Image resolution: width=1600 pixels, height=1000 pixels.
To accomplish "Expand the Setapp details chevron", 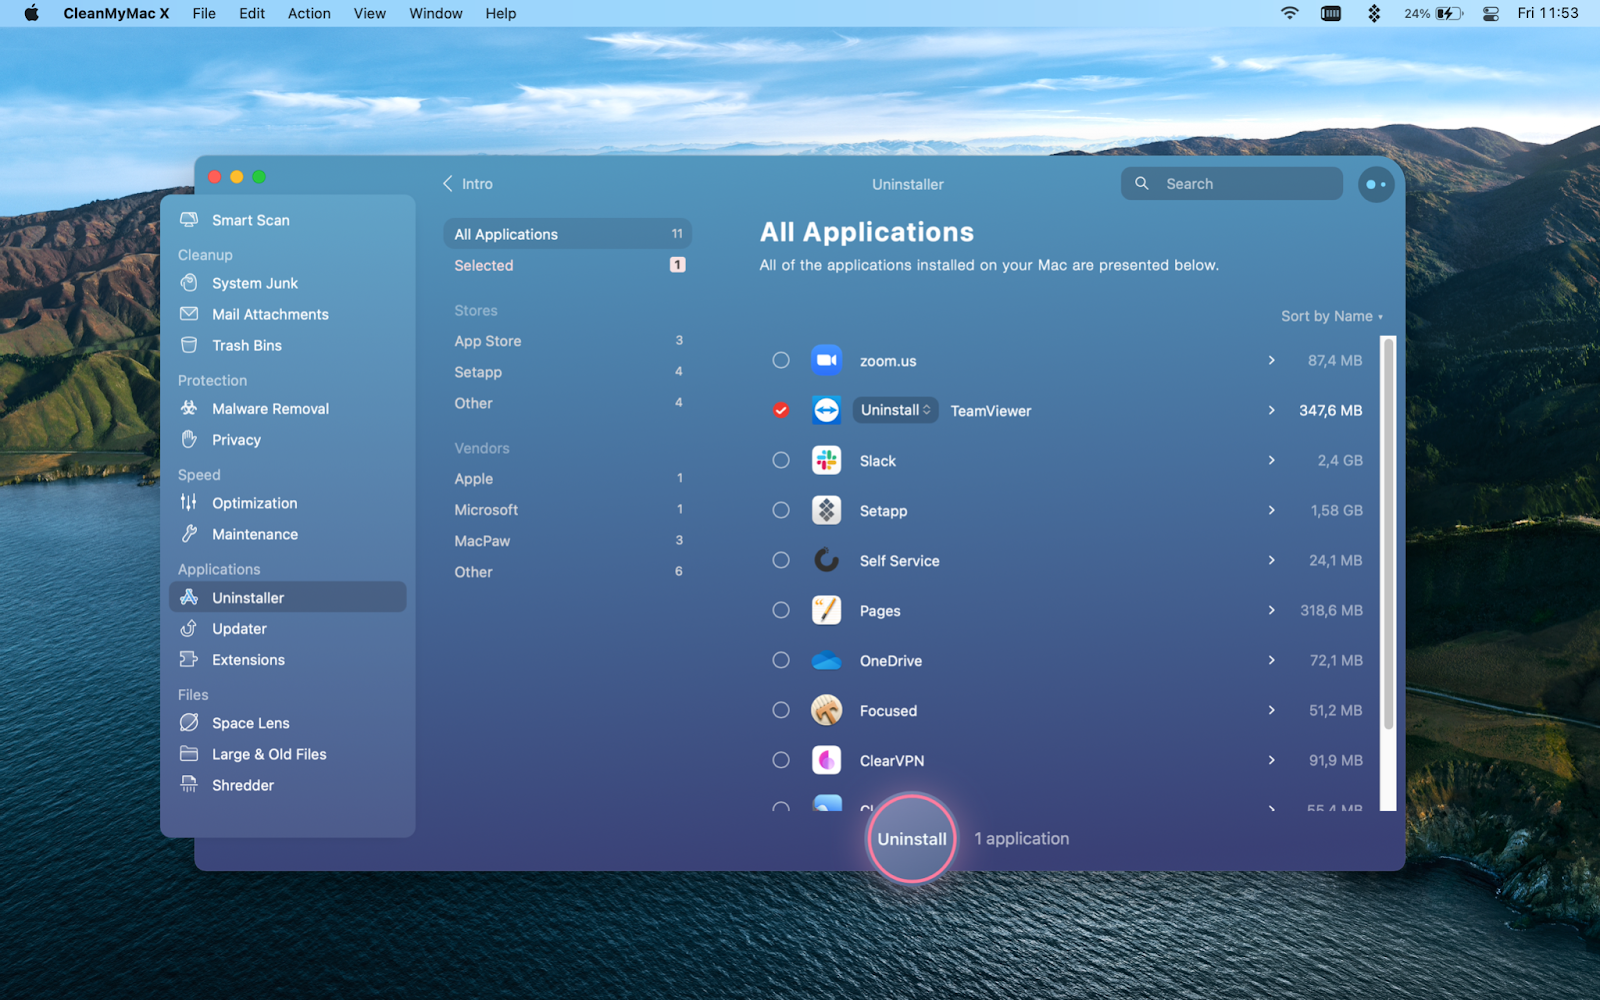I will point(1271,510).
